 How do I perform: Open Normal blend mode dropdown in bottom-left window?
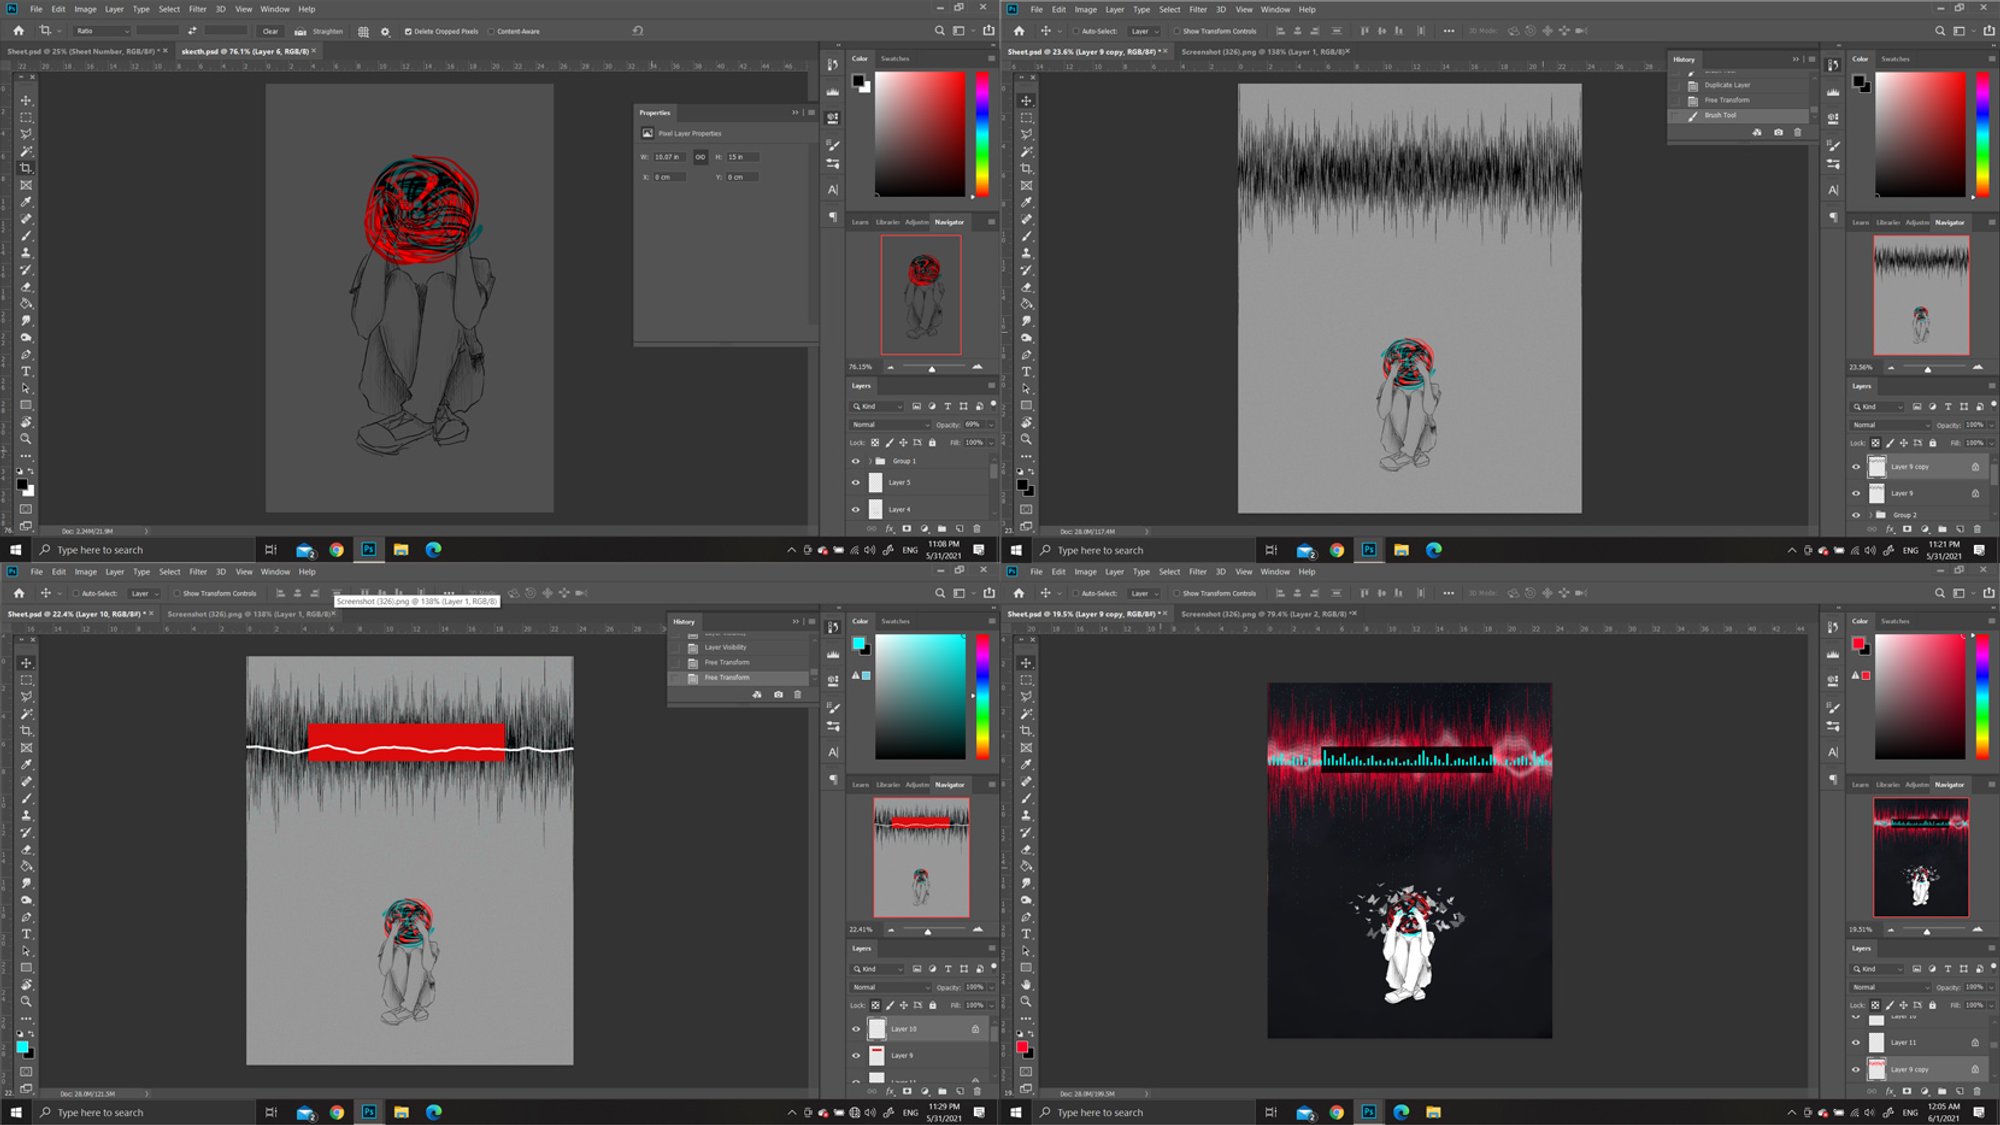(x=890, y=987)
